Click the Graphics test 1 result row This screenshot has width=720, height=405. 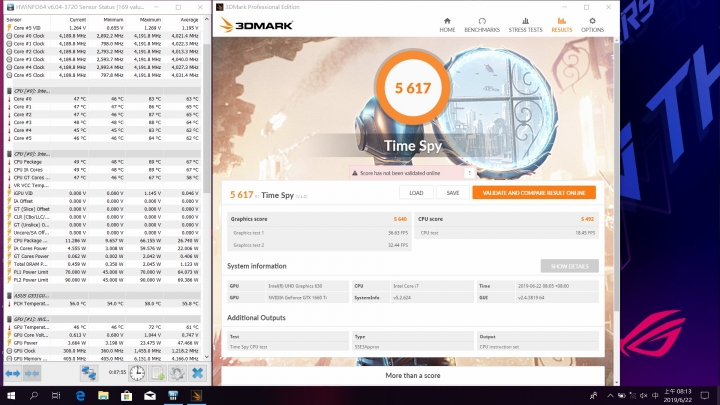pyautogui.click(x=319, y=233)
